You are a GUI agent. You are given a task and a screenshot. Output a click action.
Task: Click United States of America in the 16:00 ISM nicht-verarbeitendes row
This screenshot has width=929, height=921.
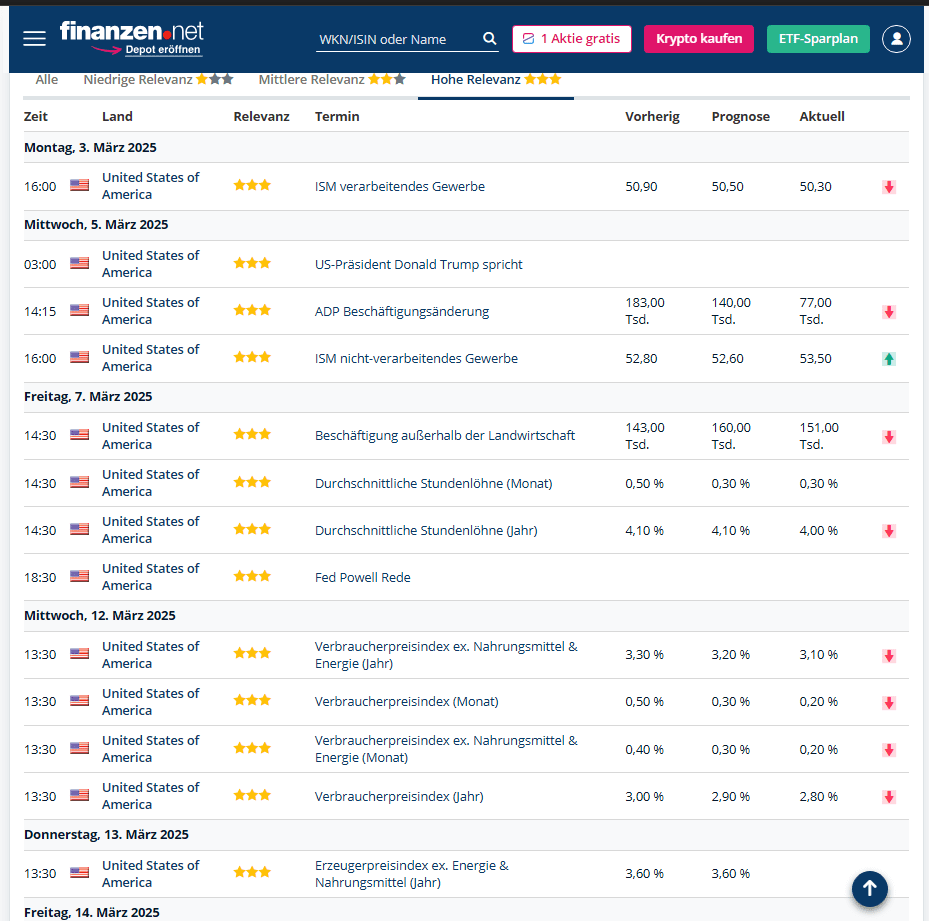click(x=150, y=358)
